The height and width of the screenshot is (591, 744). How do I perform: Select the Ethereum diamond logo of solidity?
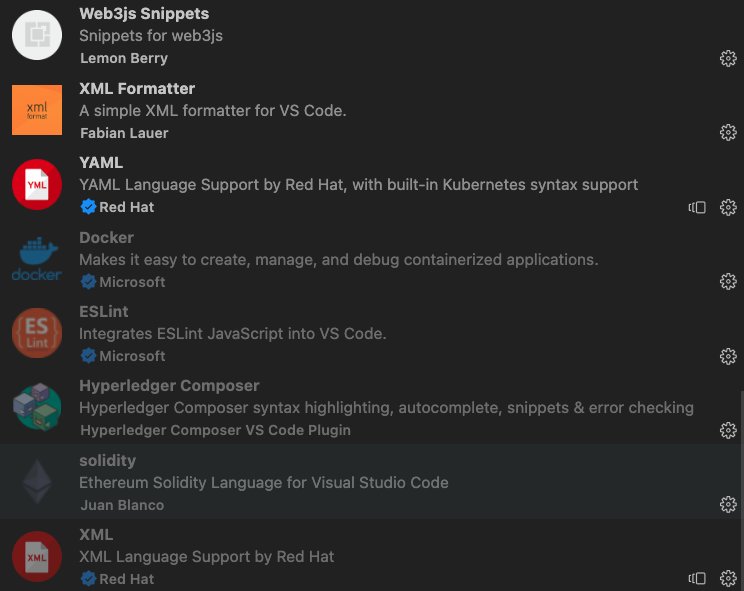coord(37,482)
